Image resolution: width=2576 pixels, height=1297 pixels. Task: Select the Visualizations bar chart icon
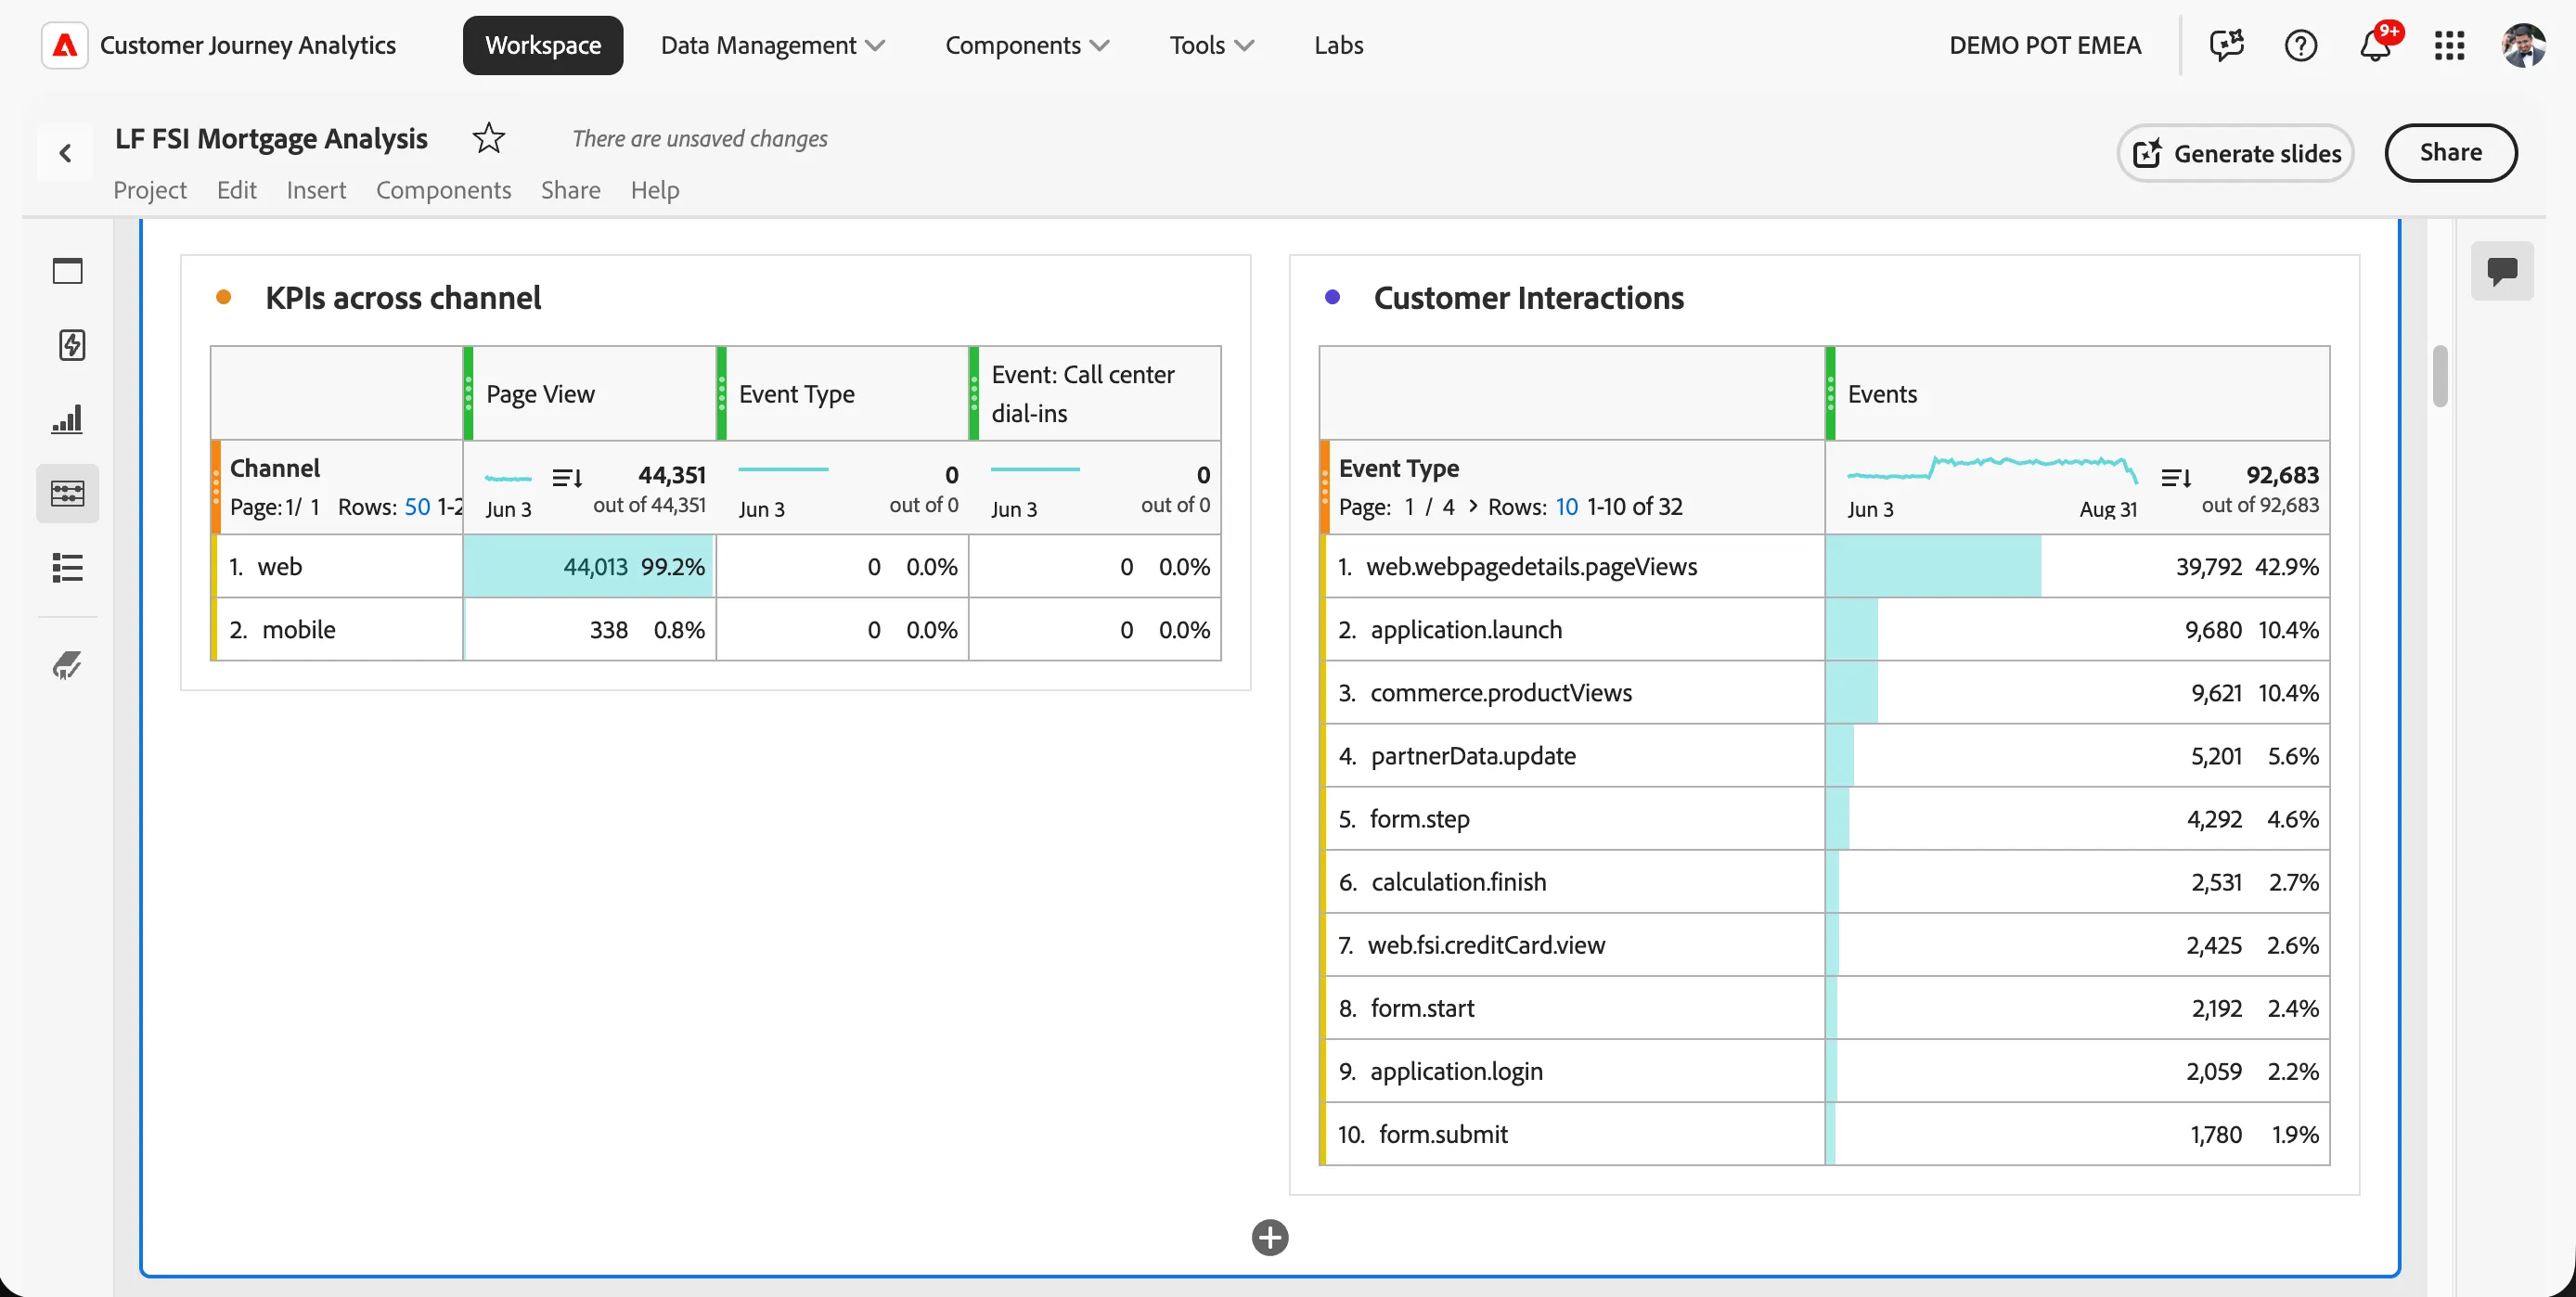tap(67, 419)
